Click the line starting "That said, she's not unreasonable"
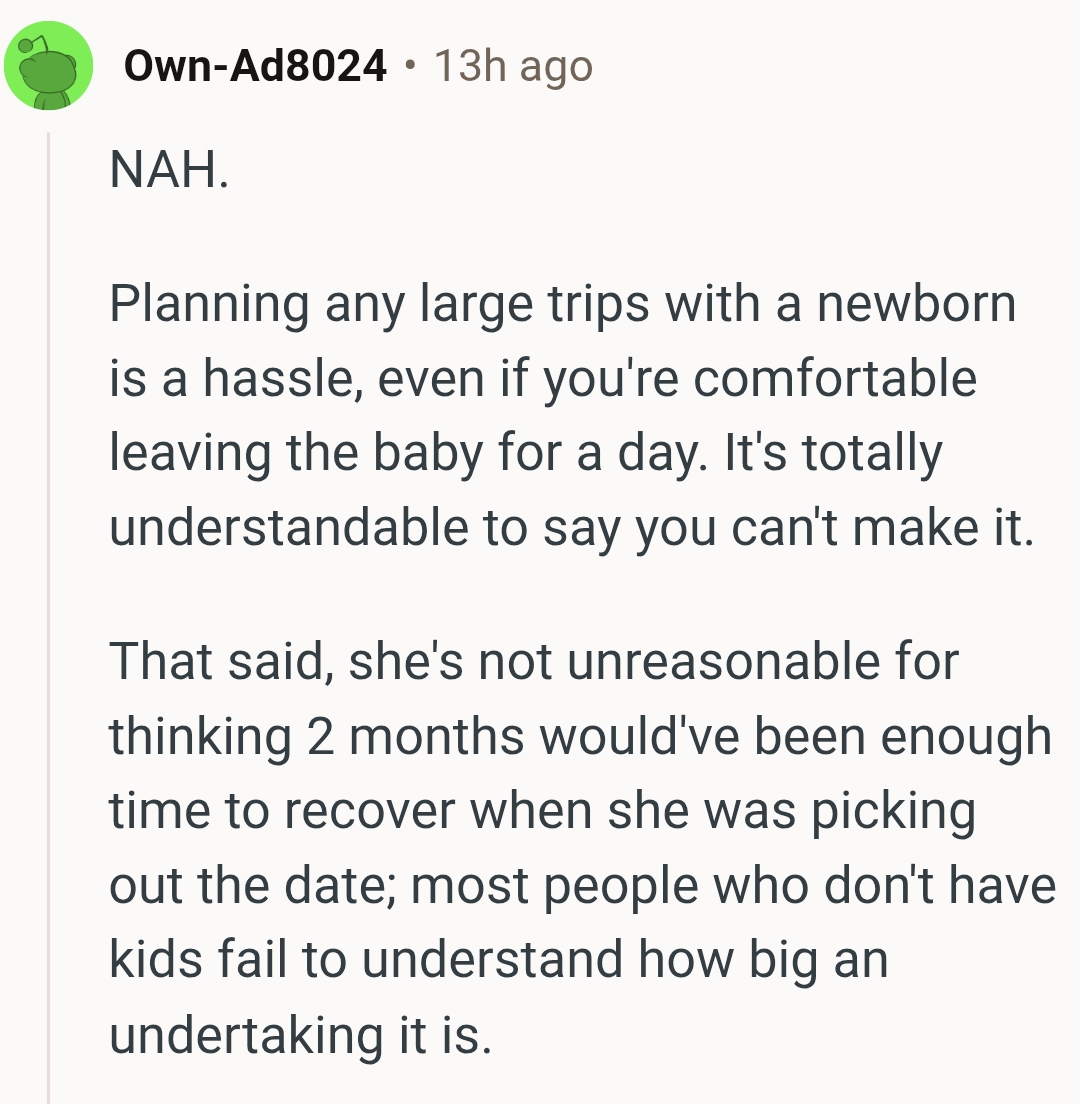This screenshot has height=1104, width=1080. (x=533, y=661)
